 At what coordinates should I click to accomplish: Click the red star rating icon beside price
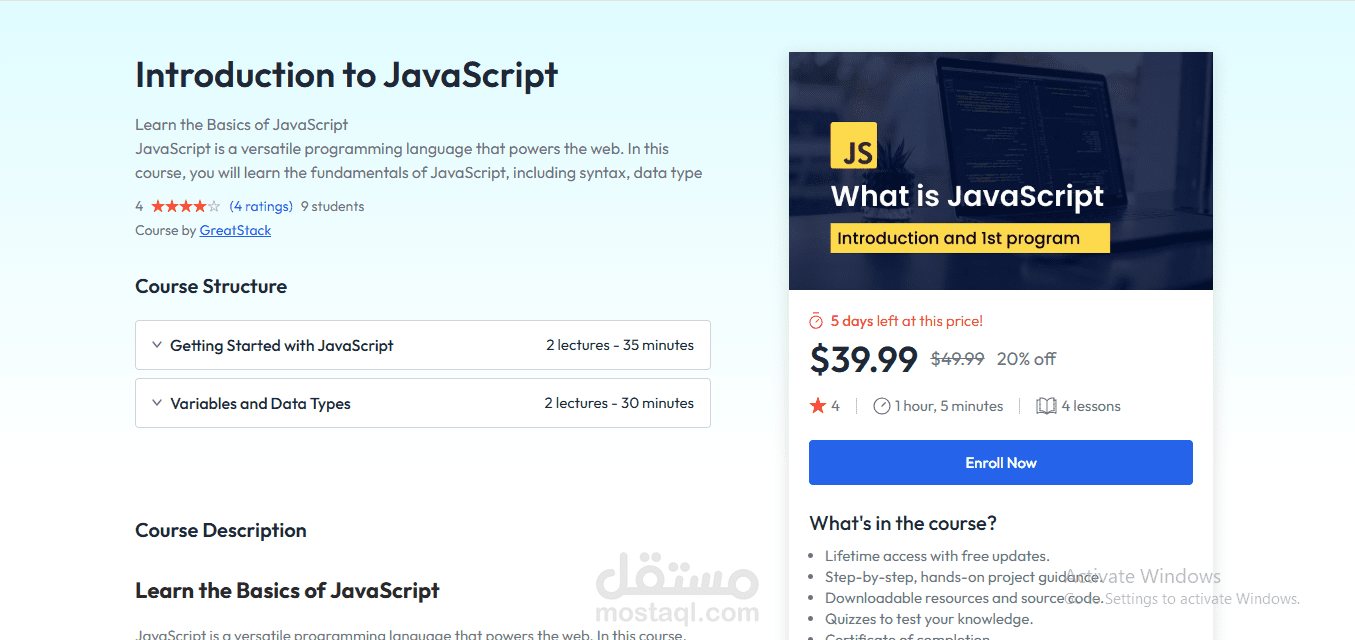[x=818, y=406]
